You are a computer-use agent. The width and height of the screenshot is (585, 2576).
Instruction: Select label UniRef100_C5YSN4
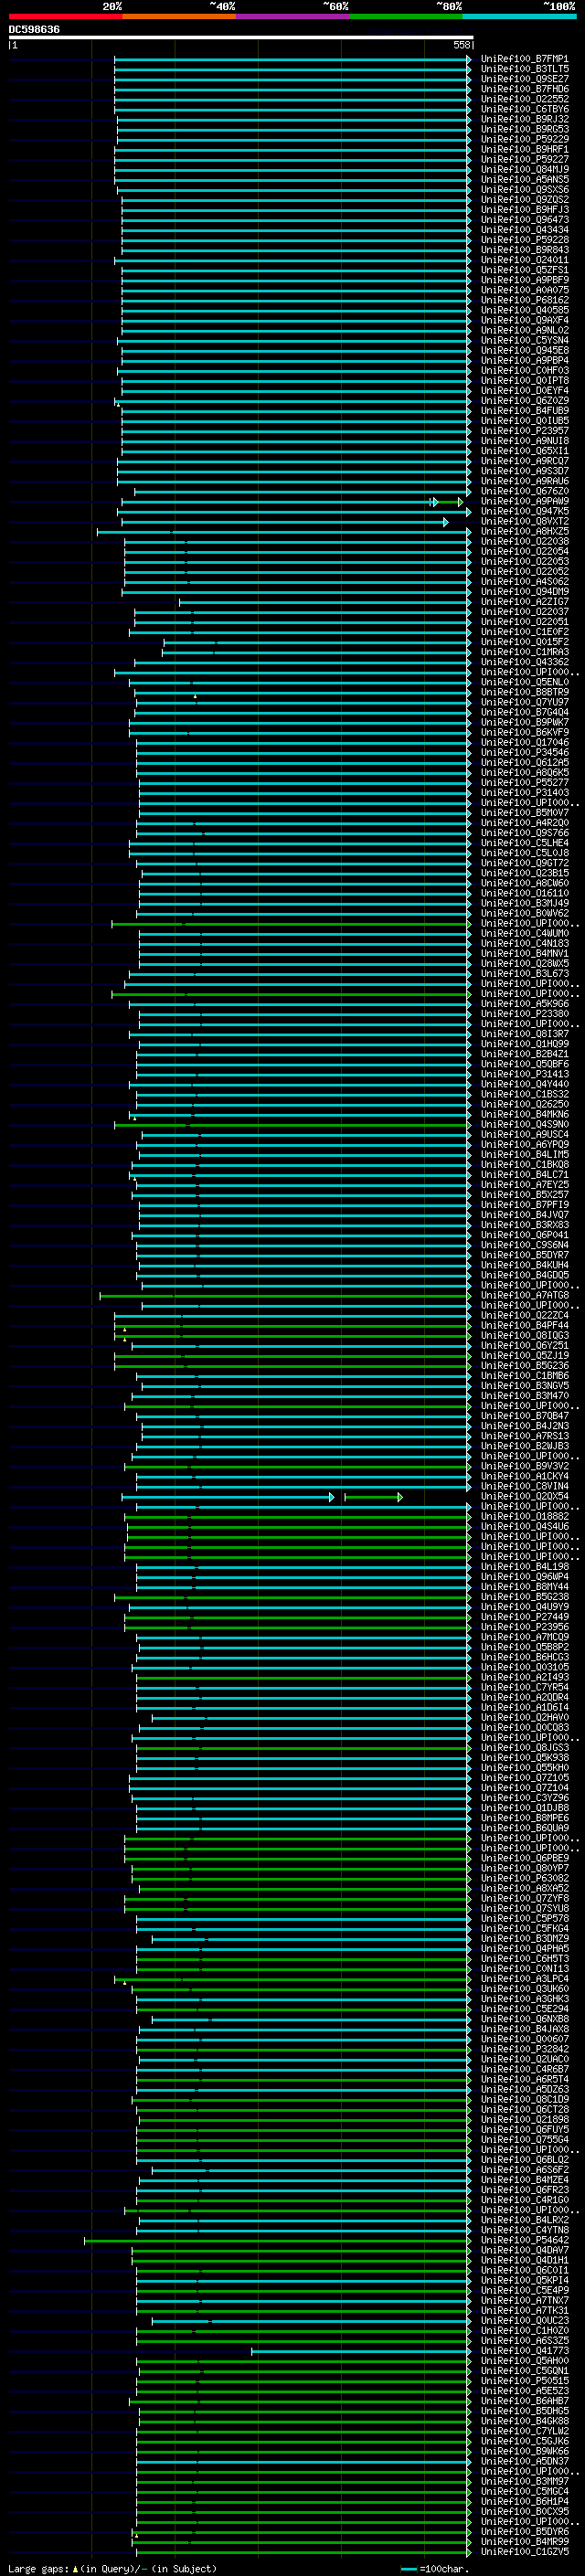(x=524, y=340)
